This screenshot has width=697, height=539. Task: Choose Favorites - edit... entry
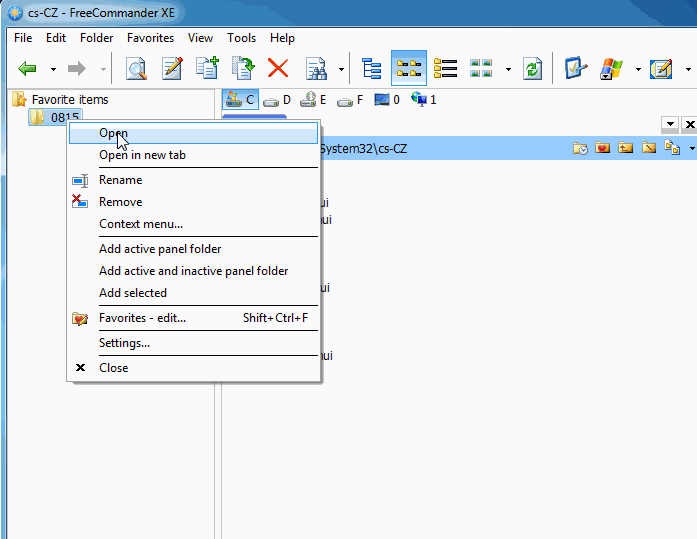point(194,318)
